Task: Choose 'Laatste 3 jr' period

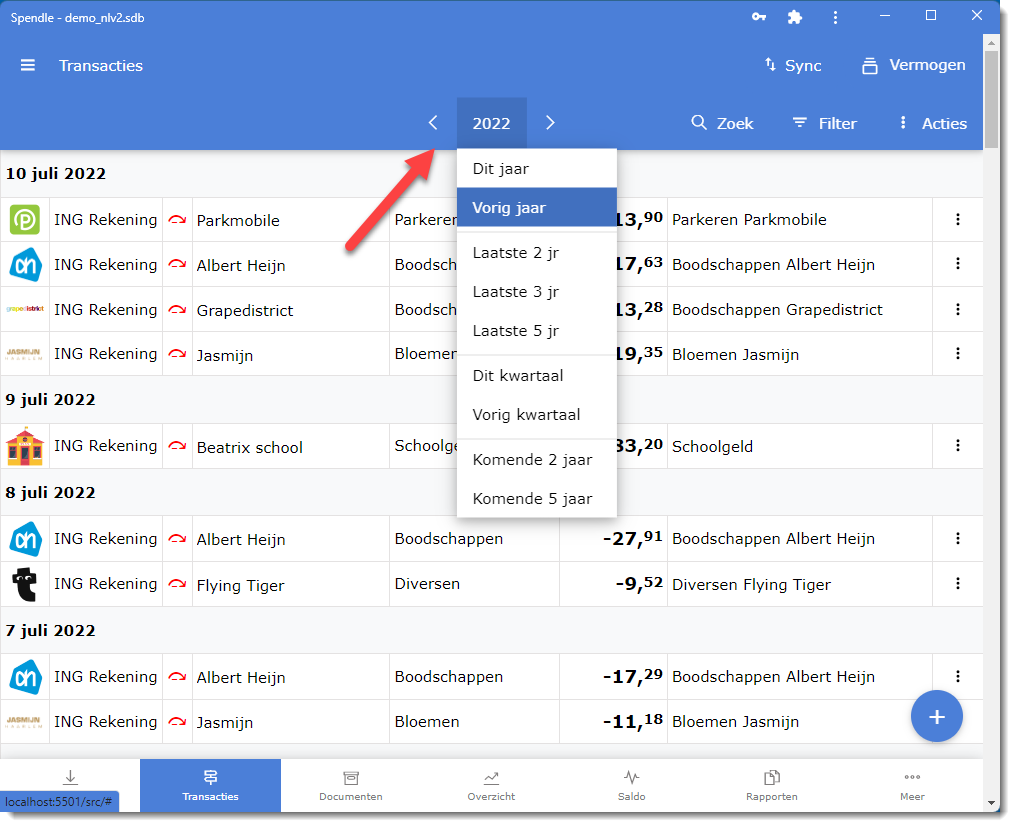Action: coord(537,292)
